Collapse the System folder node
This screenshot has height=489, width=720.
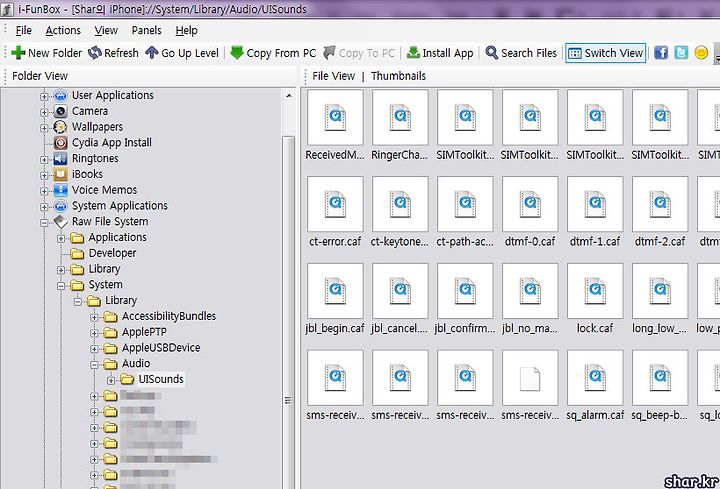61,286
